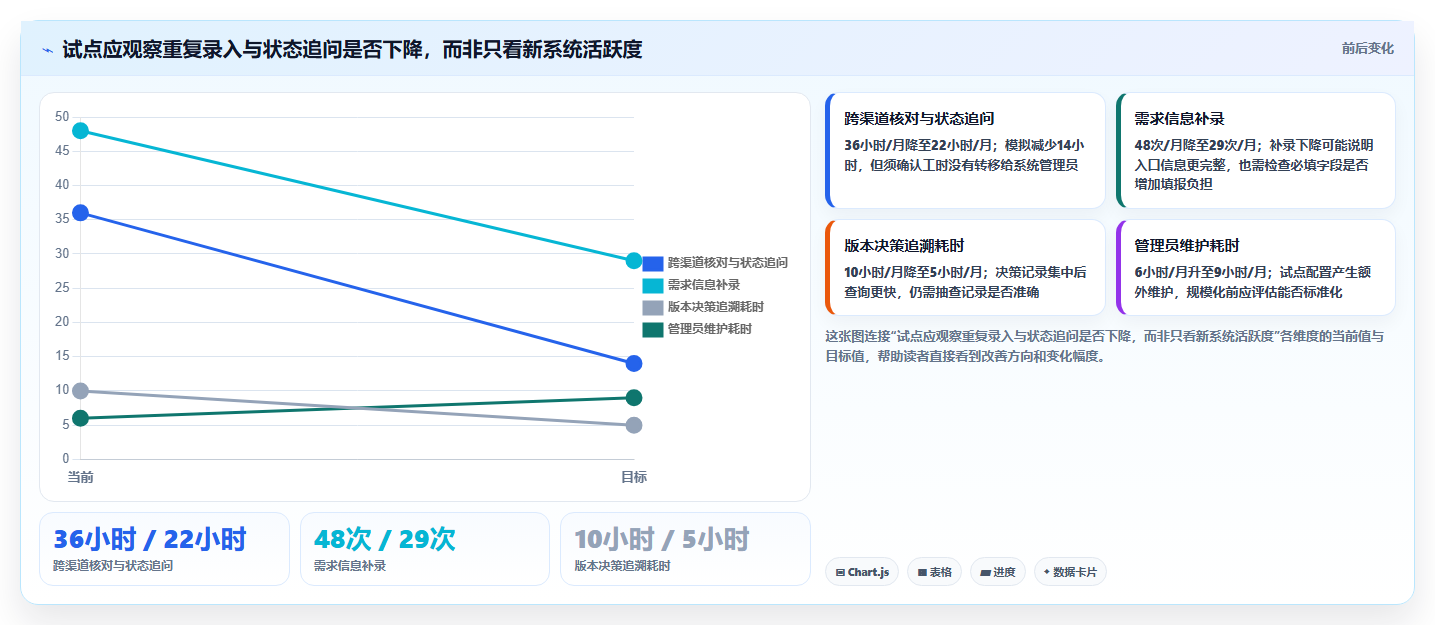The height and width of the screenshot is (625, 1435).
Task: Open the 跨渠道核对与状态追问 detail card
Action: point(965,150)
